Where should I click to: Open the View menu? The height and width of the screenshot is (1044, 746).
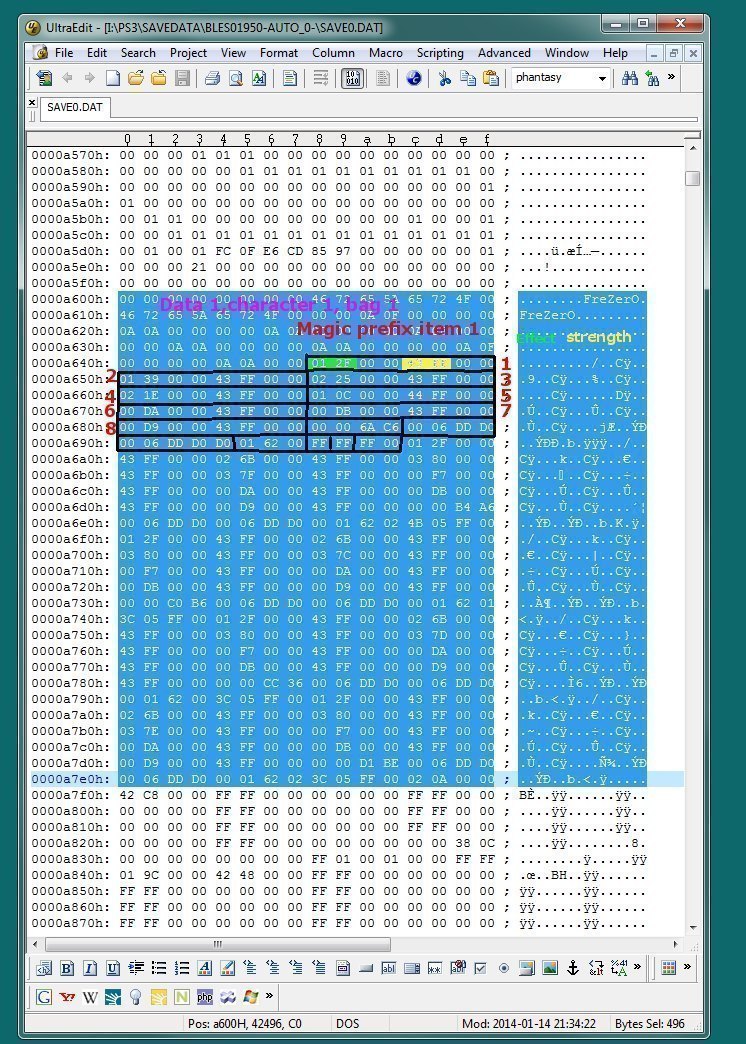[233, 53]
